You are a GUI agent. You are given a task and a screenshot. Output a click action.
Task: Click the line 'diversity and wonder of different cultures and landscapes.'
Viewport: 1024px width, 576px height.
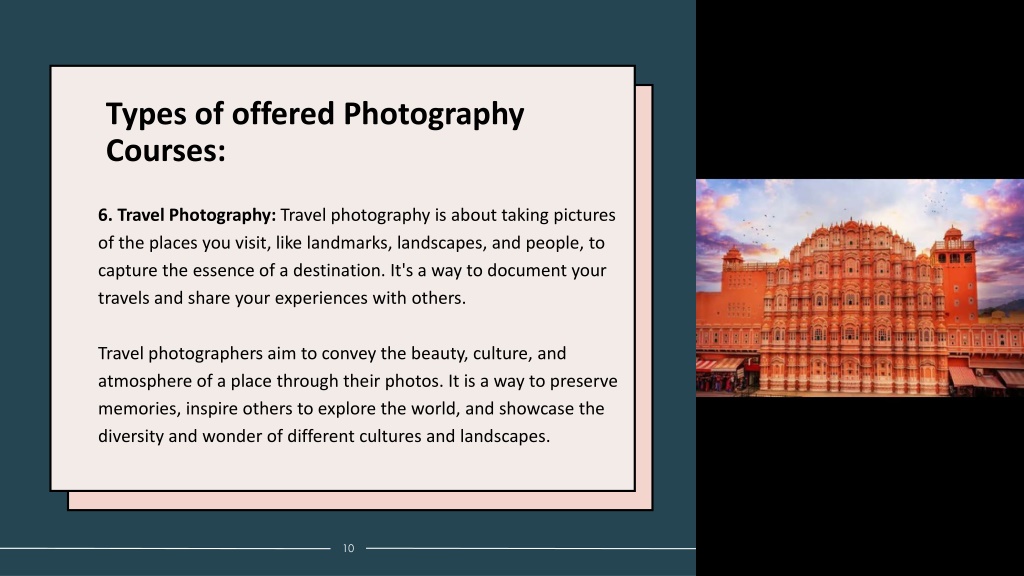(x=324, y=436)
